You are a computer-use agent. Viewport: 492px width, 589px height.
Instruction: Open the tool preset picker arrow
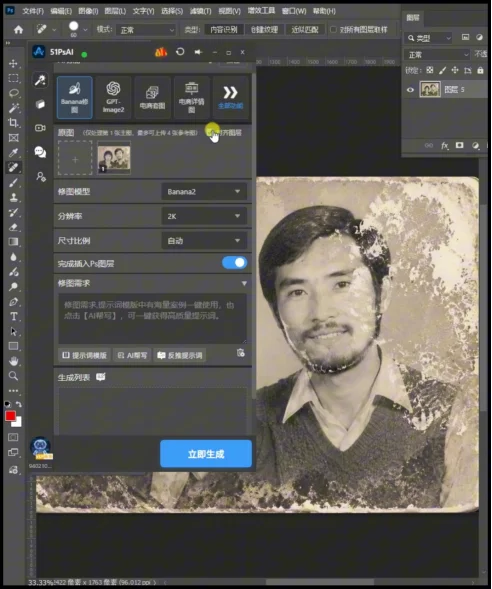(54, 29)
